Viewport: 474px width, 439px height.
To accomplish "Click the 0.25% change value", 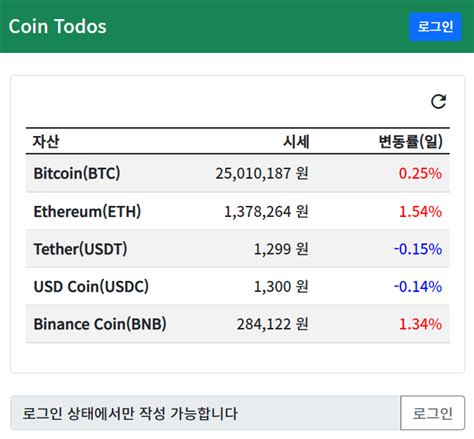I will click(x=420, y=173).
